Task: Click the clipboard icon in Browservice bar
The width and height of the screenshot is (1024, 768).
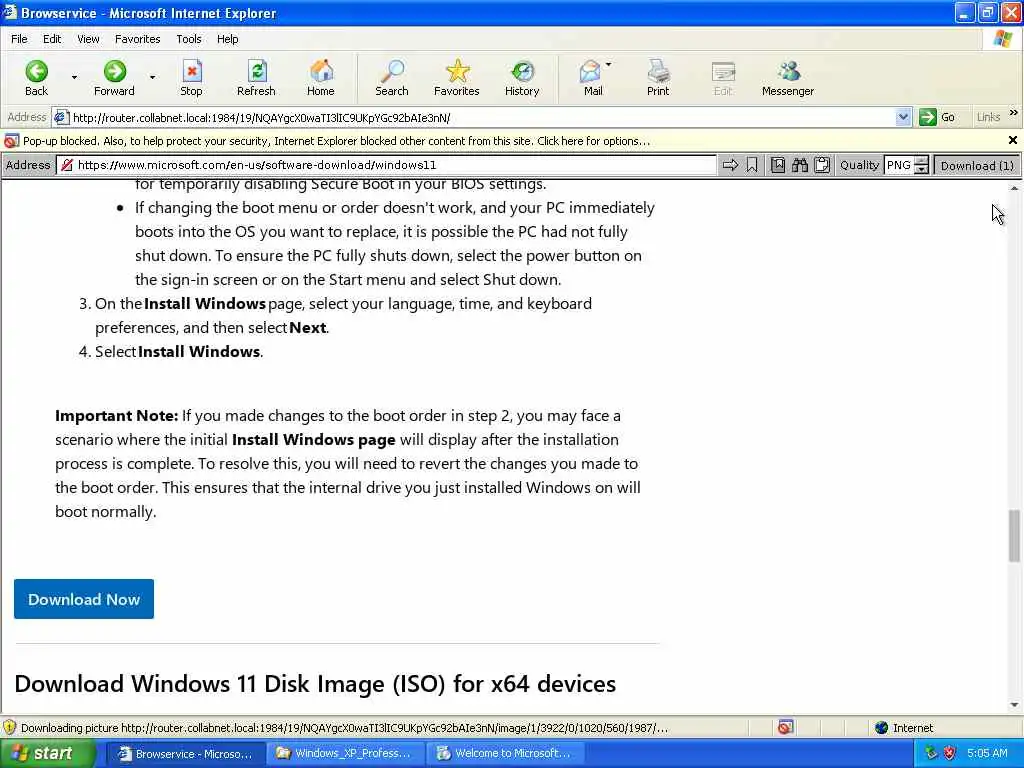Action: pyautogui.click(x=822, y=165)
